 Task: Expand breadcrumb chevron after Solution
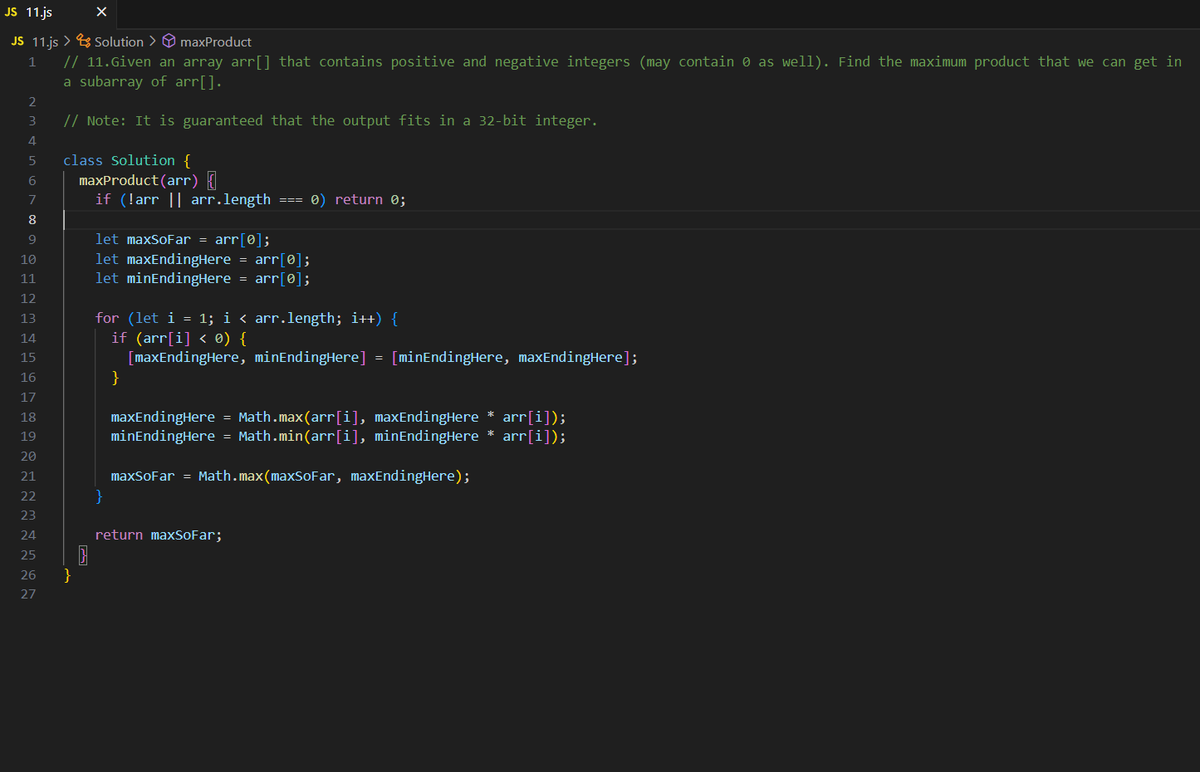152,42
